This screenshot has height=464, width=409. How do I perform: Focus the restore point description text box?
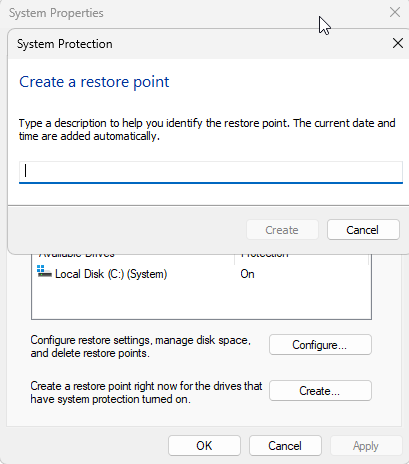pos(211,172)
